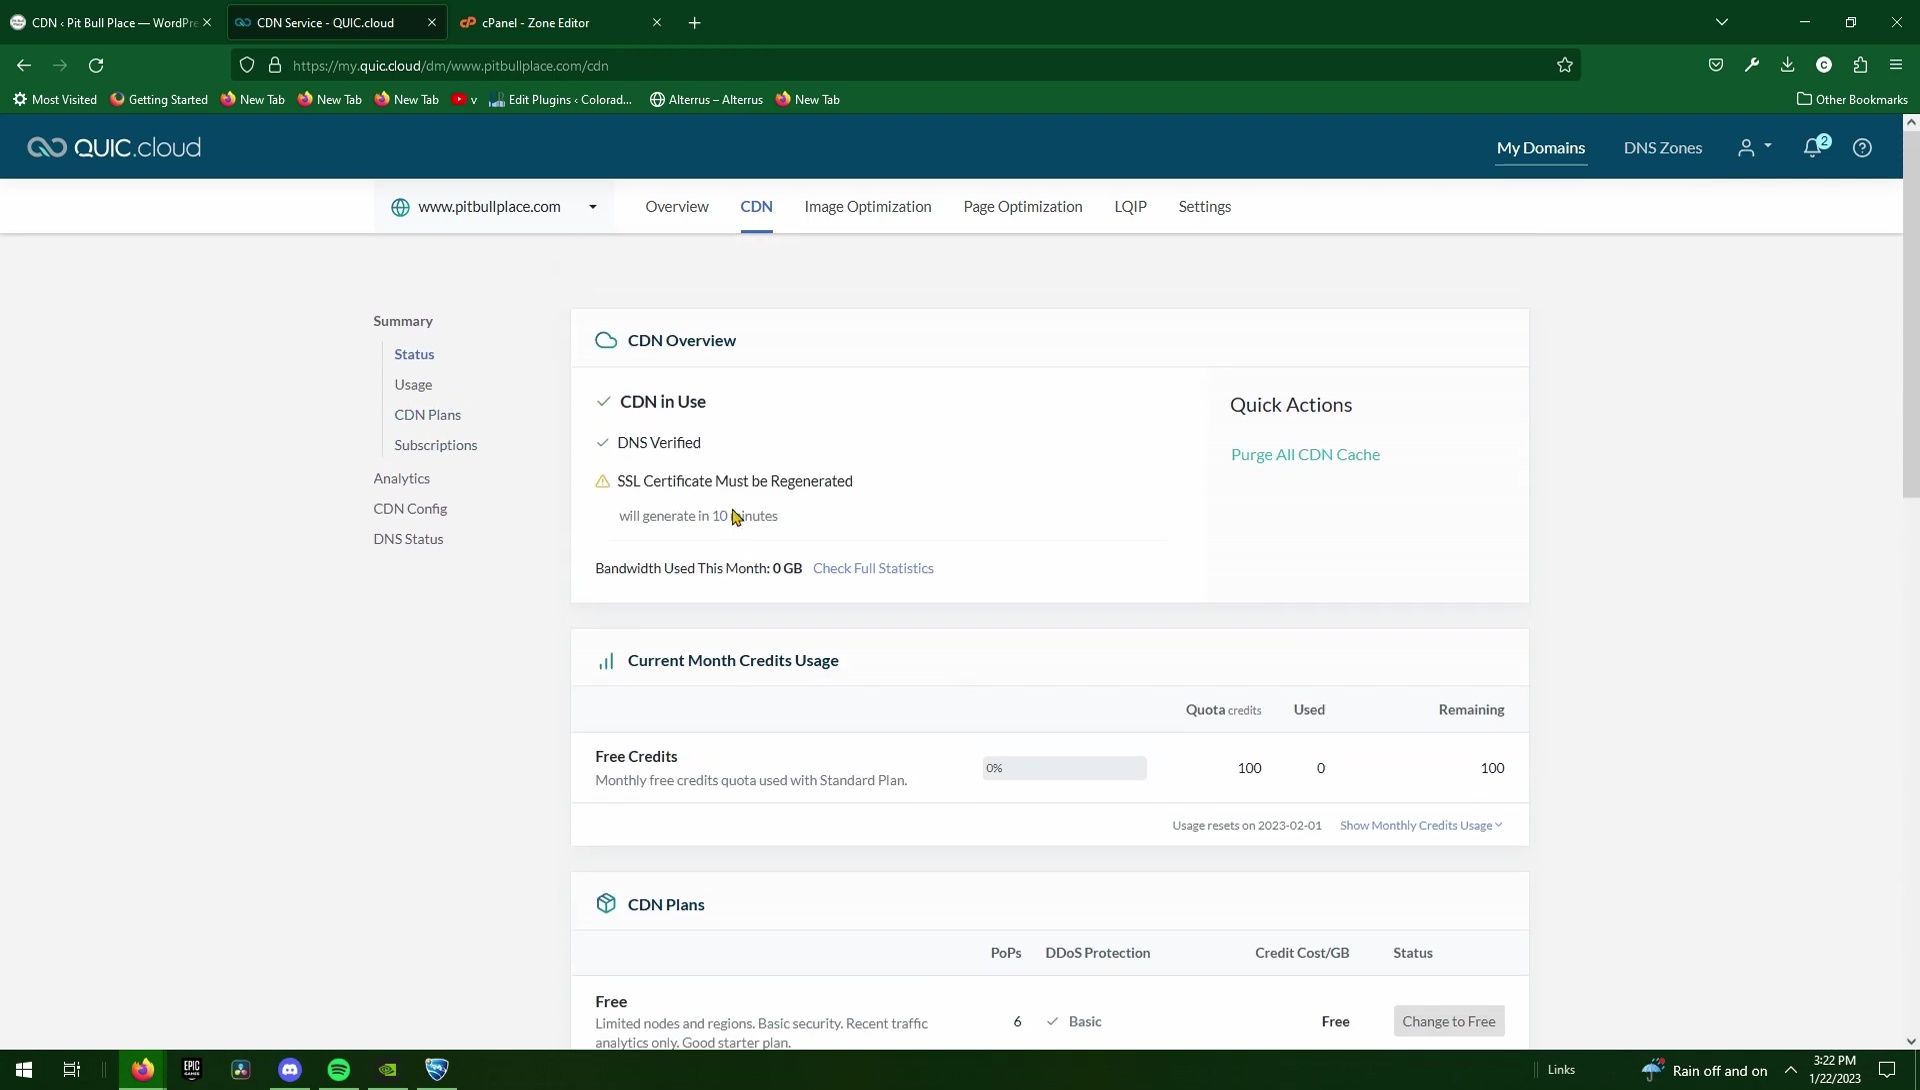Open Spotify from the taskbar
The image size is (1920, 1090).
click(339, 1070)
